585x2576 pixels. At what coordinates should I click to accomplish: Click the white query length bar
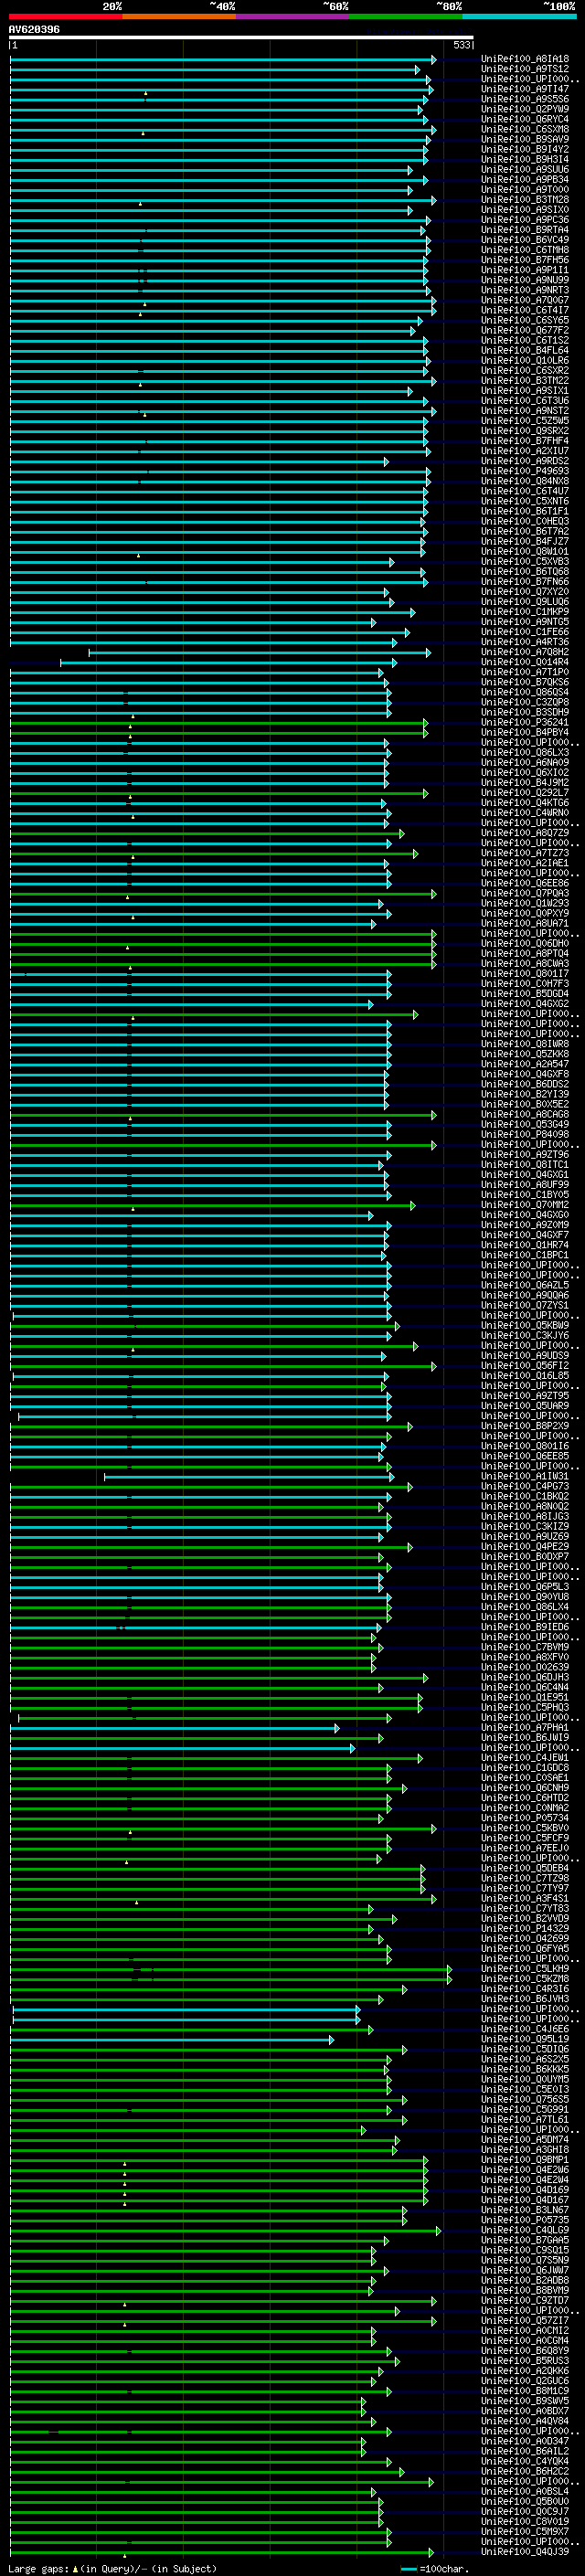[241, 38]
